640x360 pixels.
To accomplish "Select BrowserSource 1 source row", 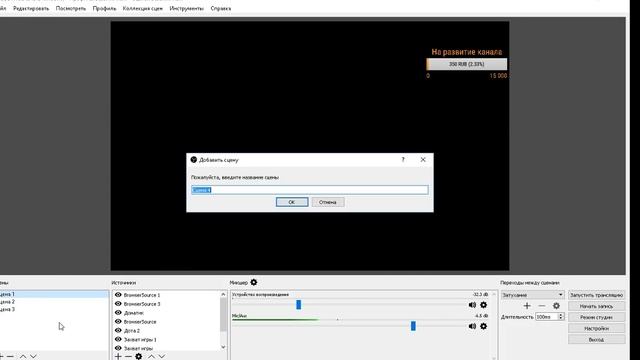I will [x=167, y=295].
